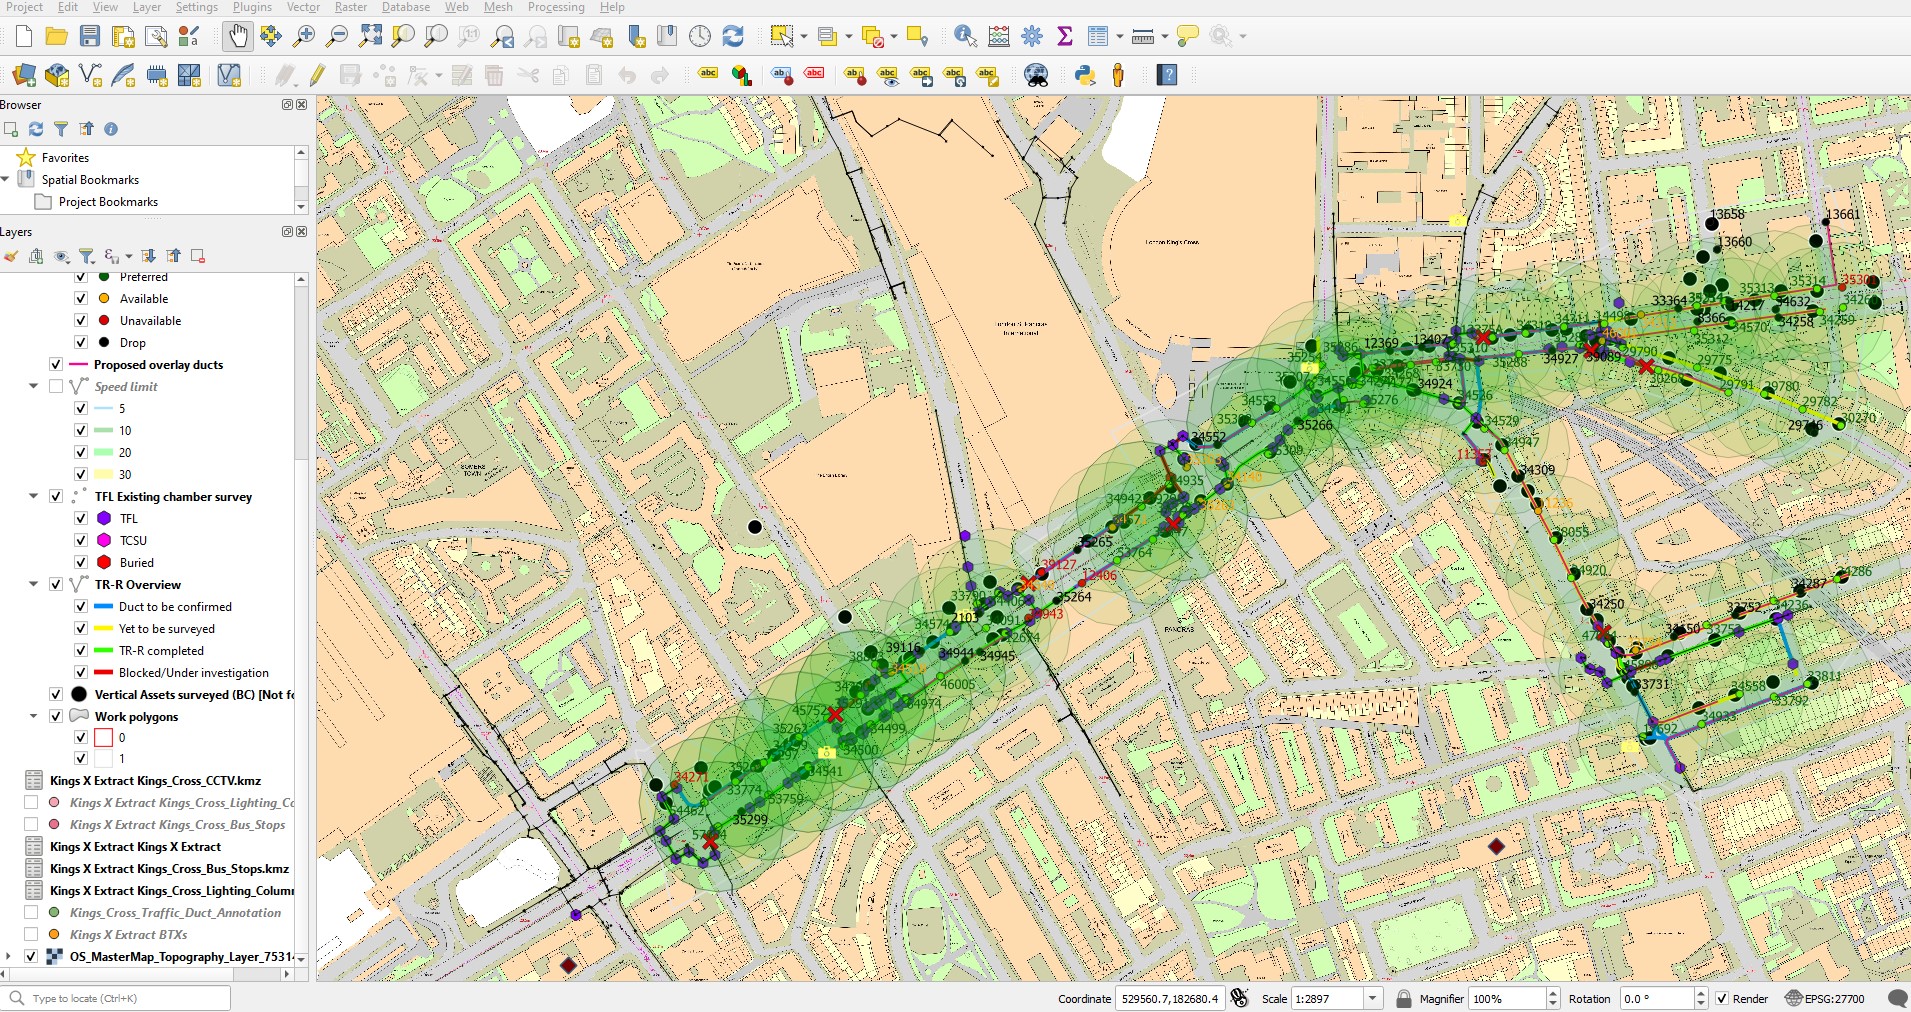Screen dimensions: 1911x1012
Task: Collapse the TR-R Overview layer group
Action: (x=33, y=584)
